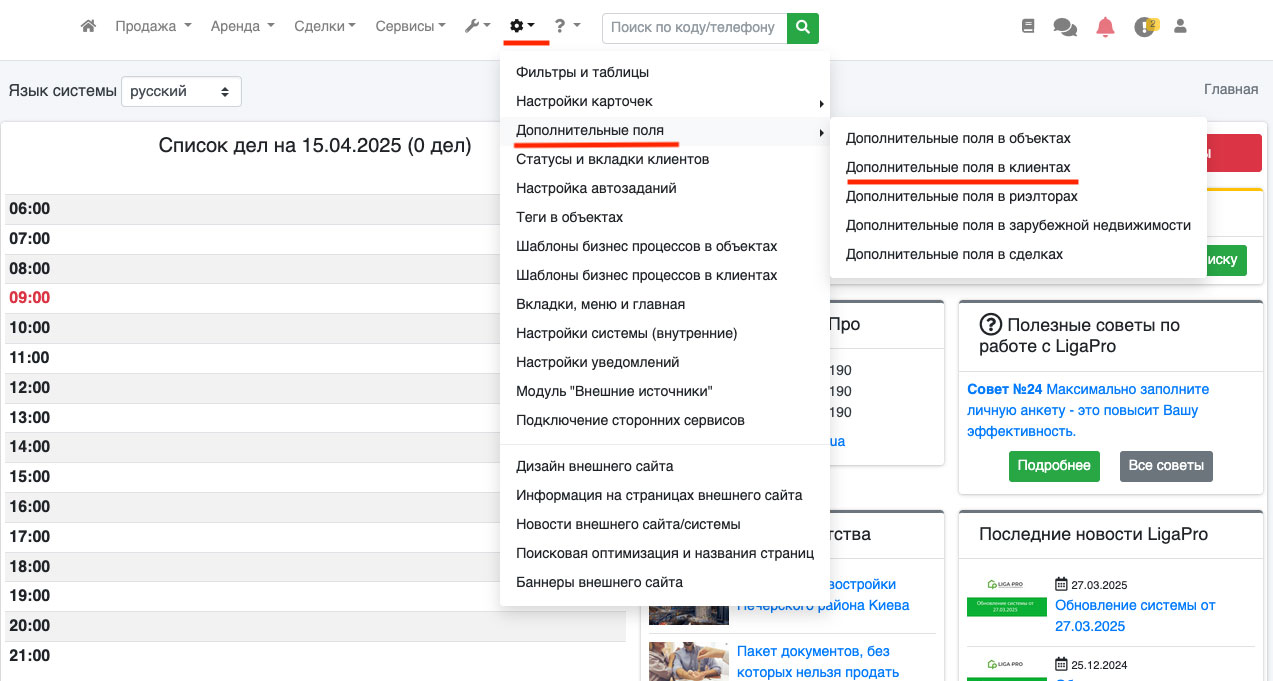
Task: Choose Фильтры и таблицы menu item
Action: (x=582, y=72)
